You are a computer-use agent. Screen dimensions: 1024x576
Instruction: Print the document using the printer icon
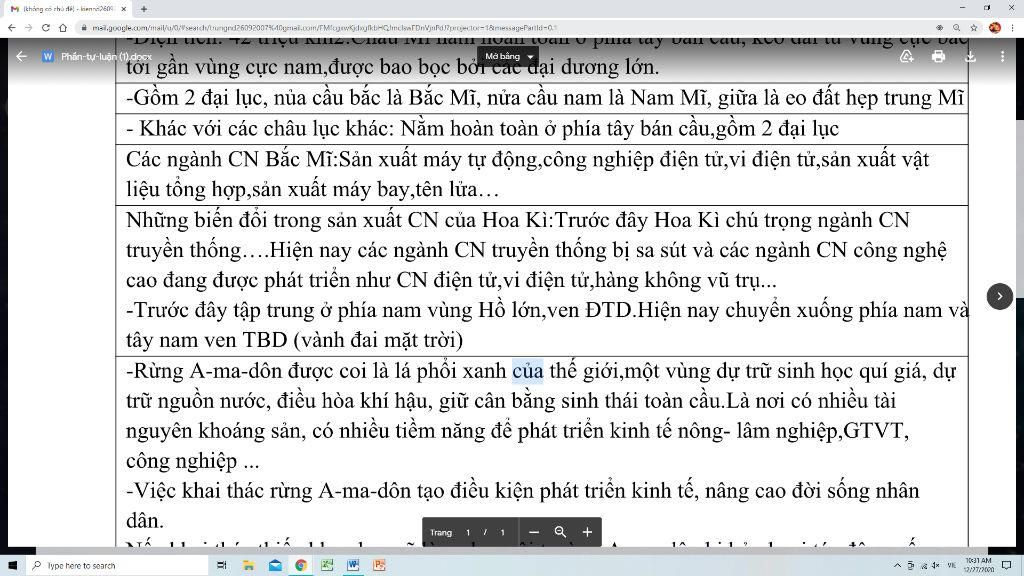pyautogui.click(x=938, y=57)
